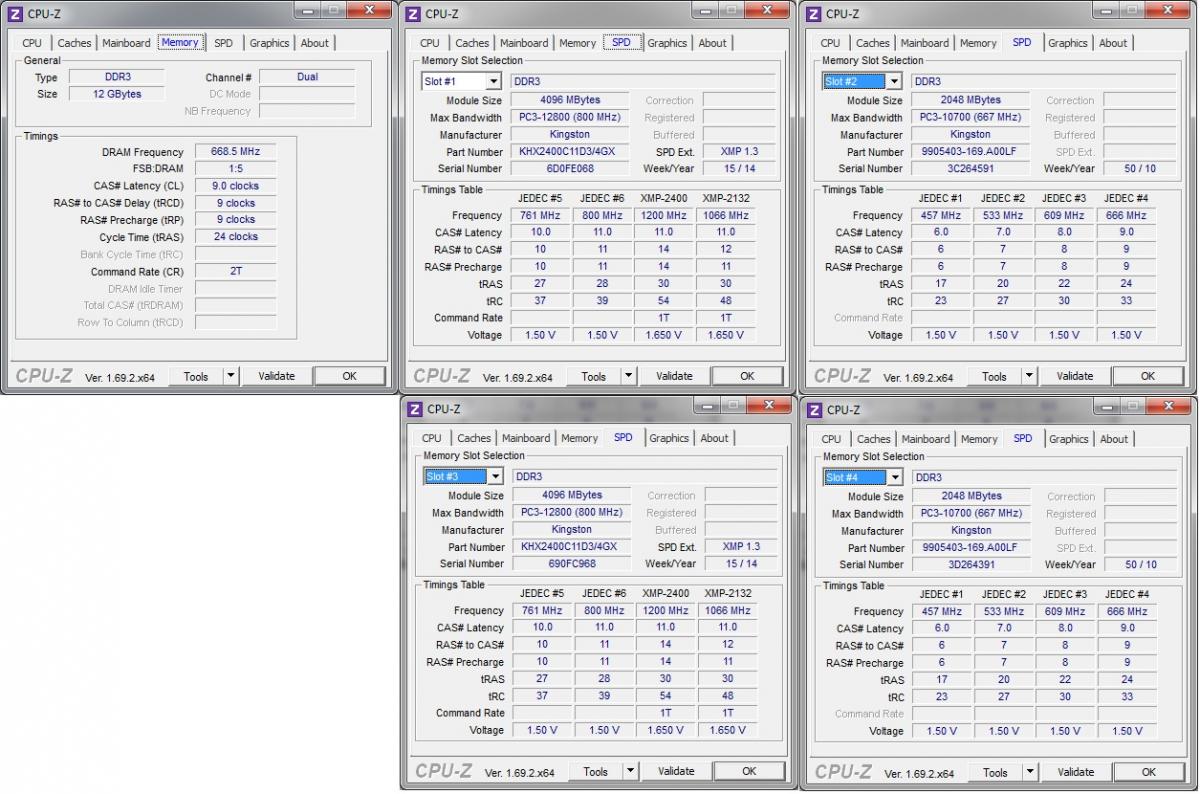1200x794 pixels.
Task: Expand the Slot #4 slot selection combo box
Action: coord(895,478)
